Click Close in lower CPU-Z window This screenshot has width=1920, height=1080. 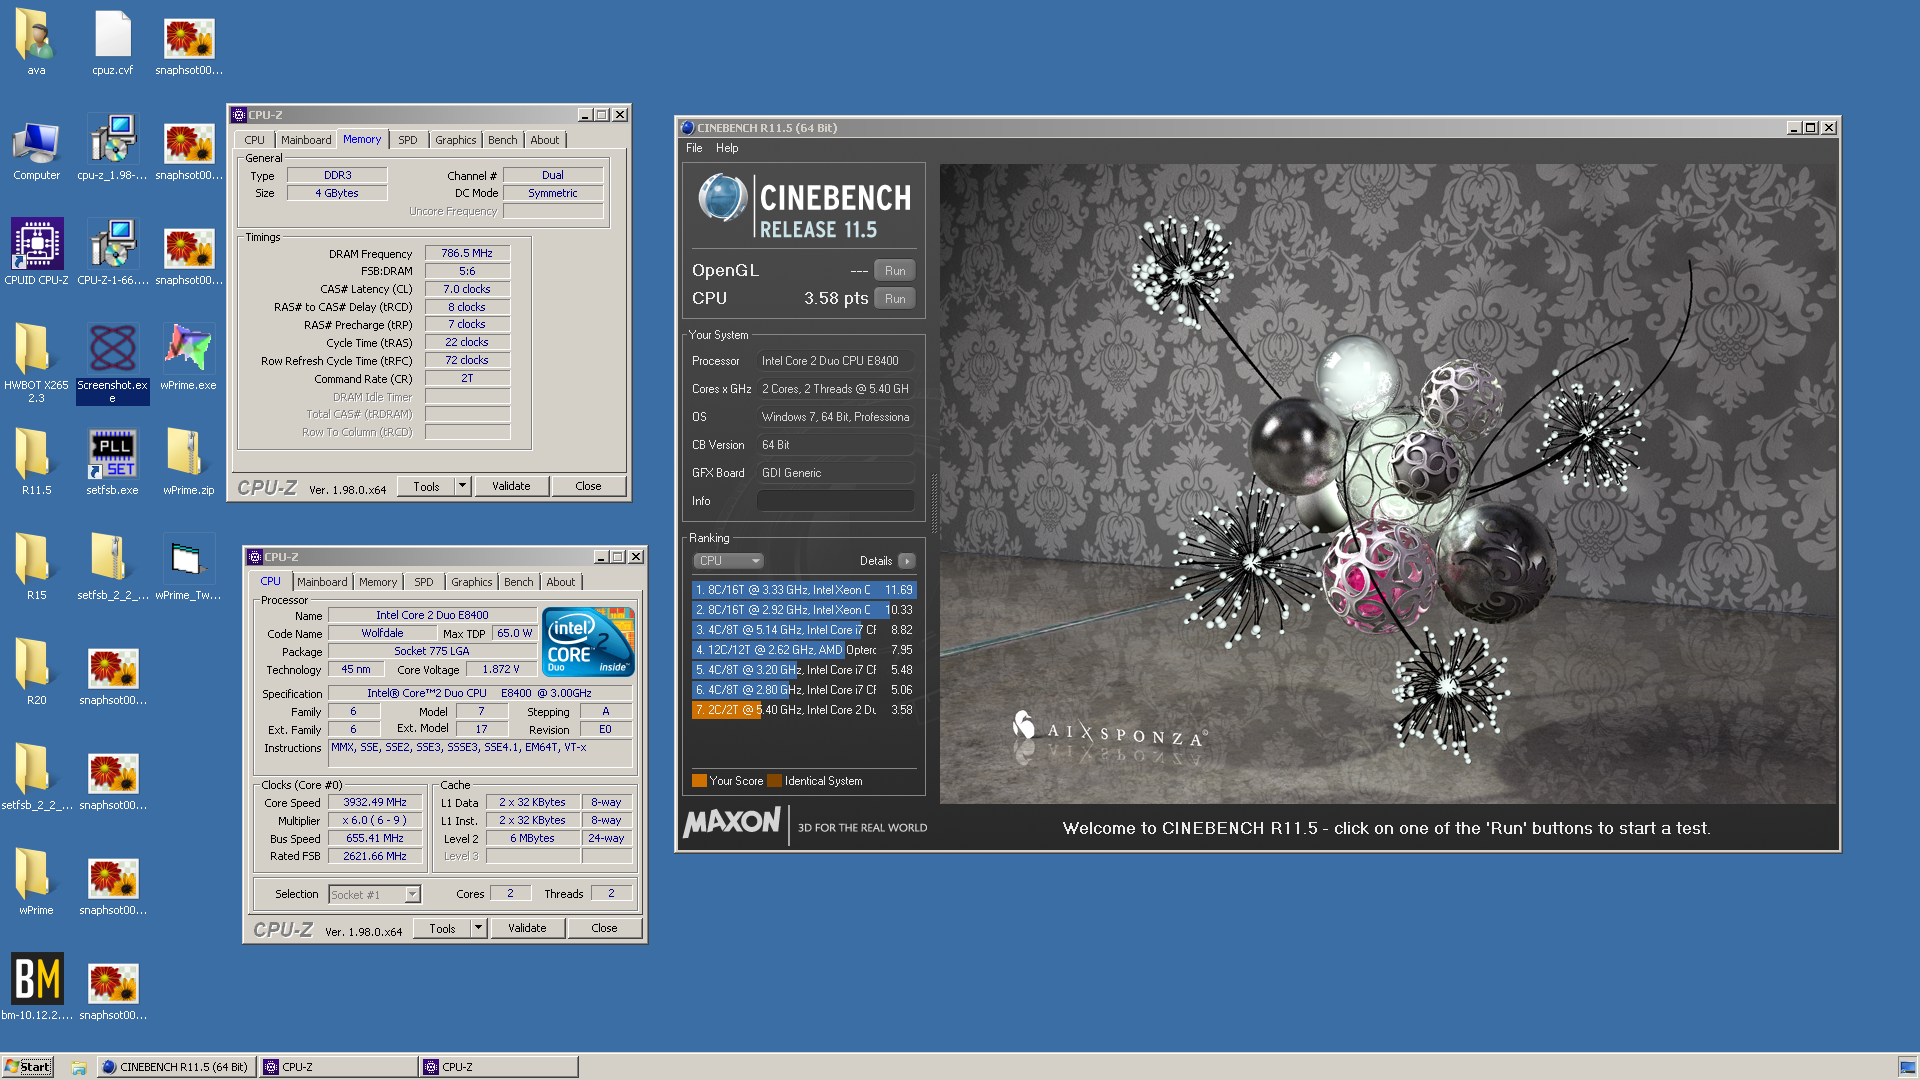[604, 928]
